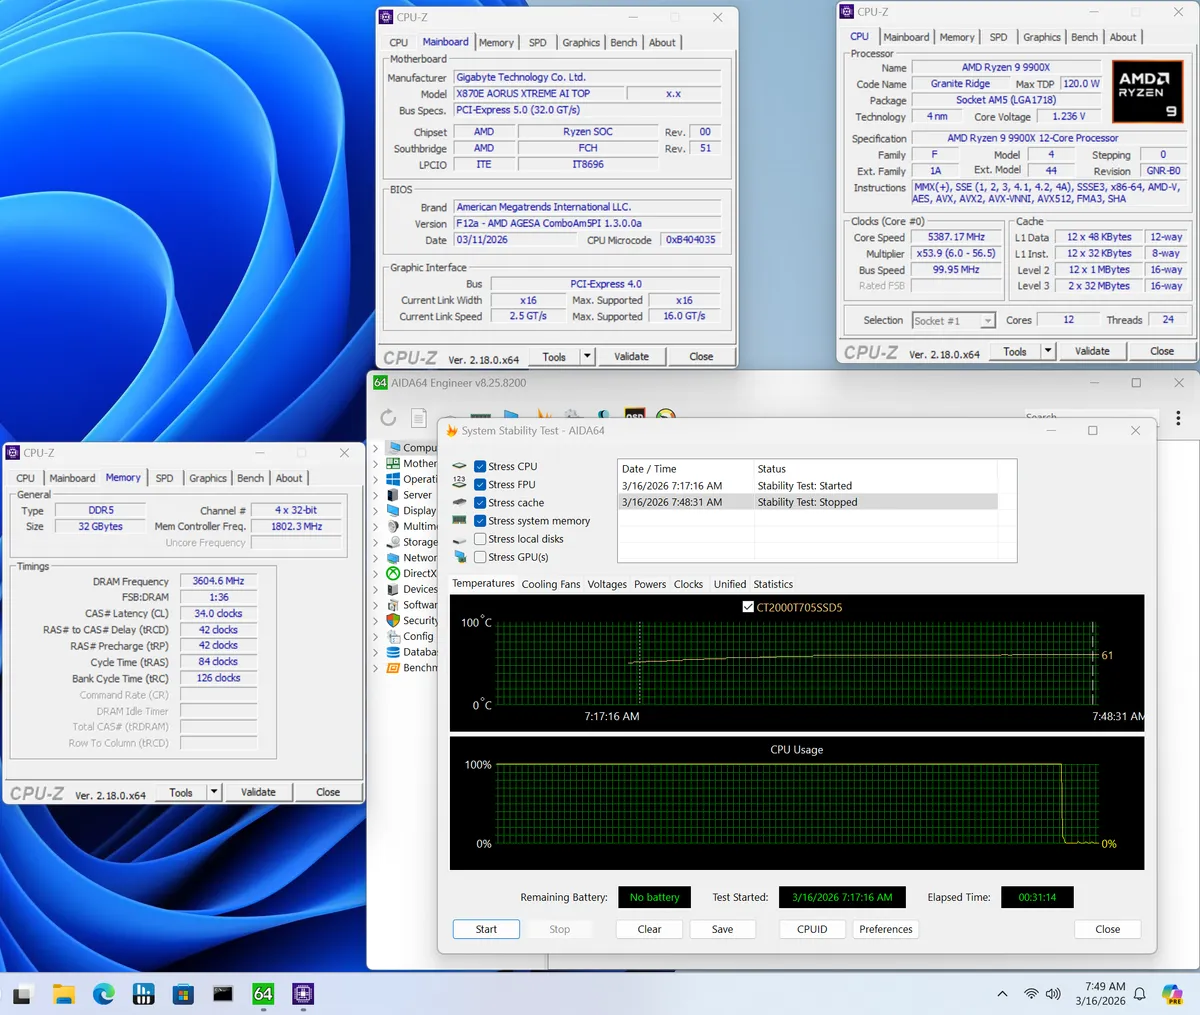Viewport: 1200px width, 1015px height.
Task: Select the Stability Test Stopped log row
Action: pos(806,502)
